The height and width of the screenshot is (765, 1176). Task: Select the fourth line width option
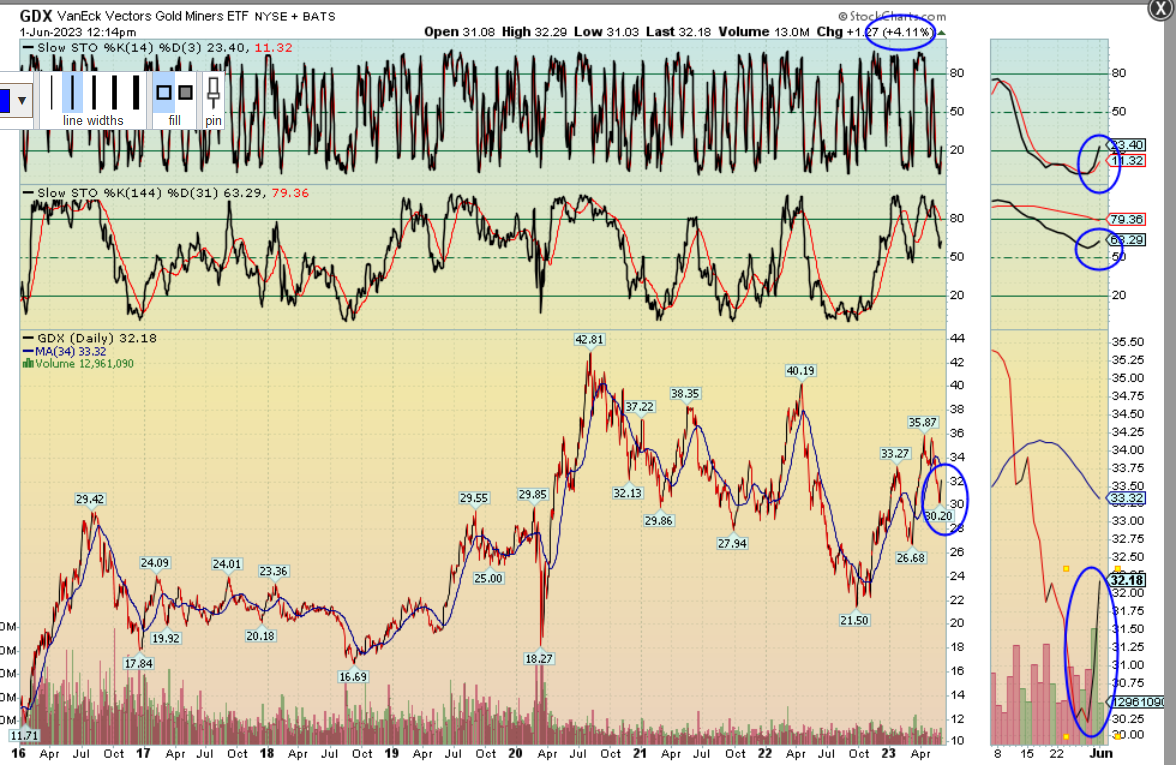pos(113,92)
